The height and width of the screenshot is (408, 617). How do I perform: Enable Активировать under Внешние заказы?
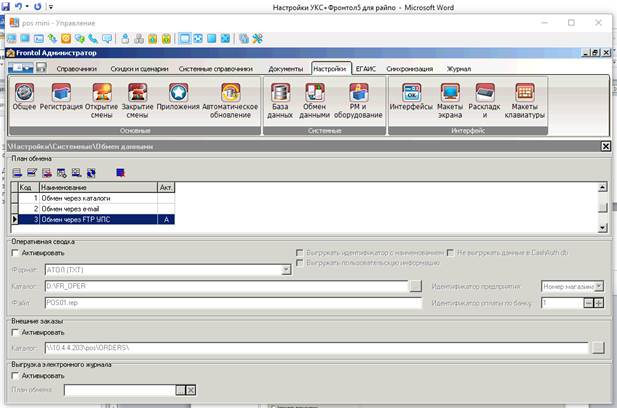pos(15,332)
